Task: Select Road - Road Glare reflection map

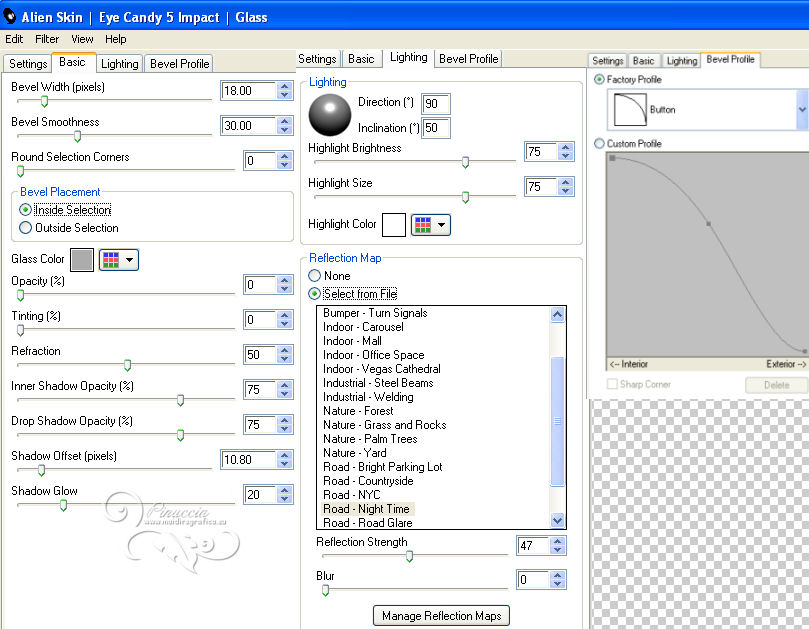Action: click(x=367, y=523)
